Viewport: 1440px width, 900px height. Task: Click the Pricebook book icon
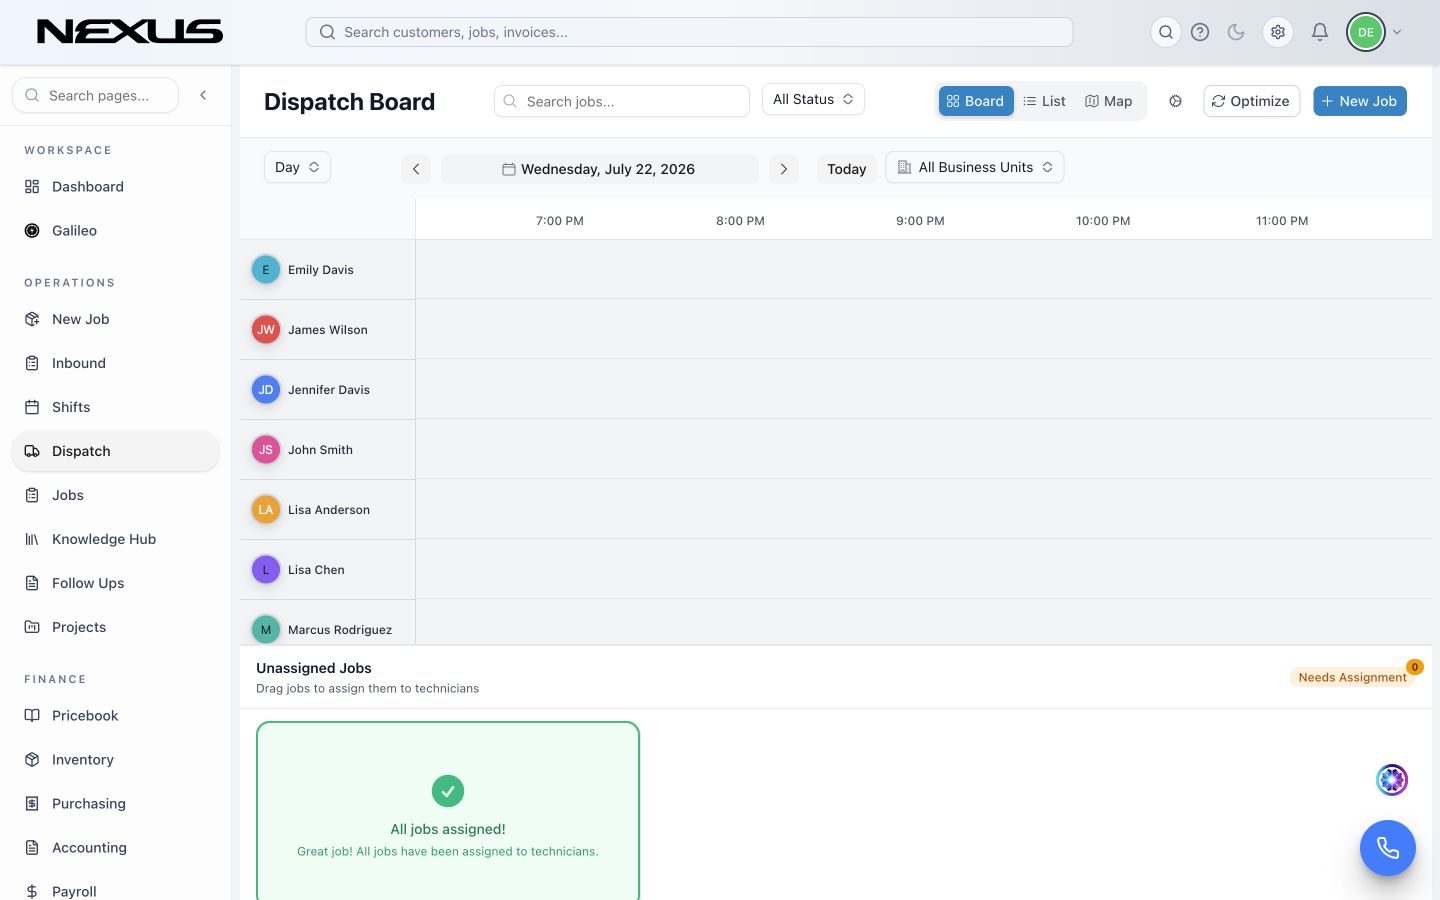(x=32, y=715)
